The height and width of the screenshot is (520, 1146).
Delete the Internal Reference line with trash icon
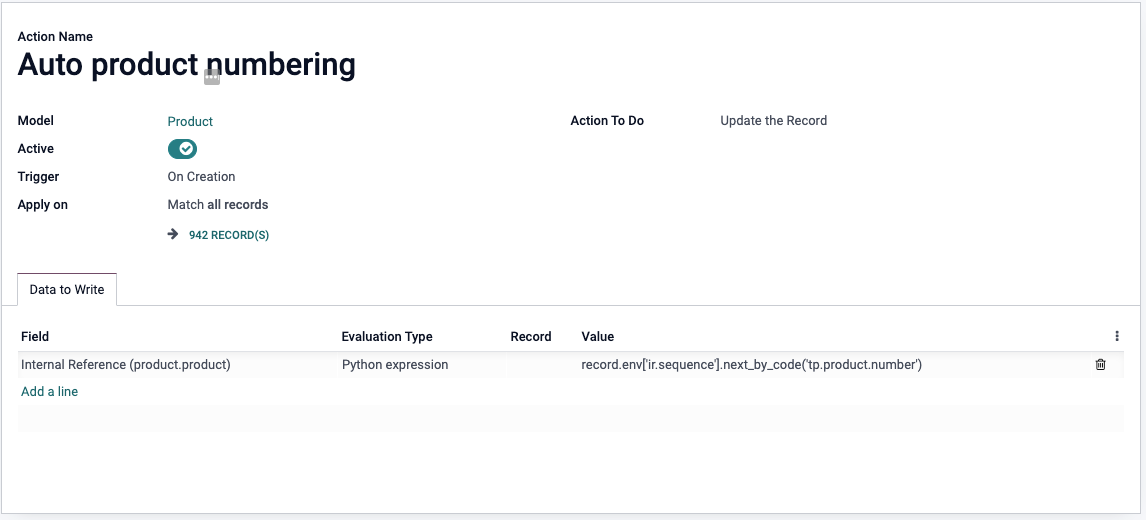tap(1100, 364)
